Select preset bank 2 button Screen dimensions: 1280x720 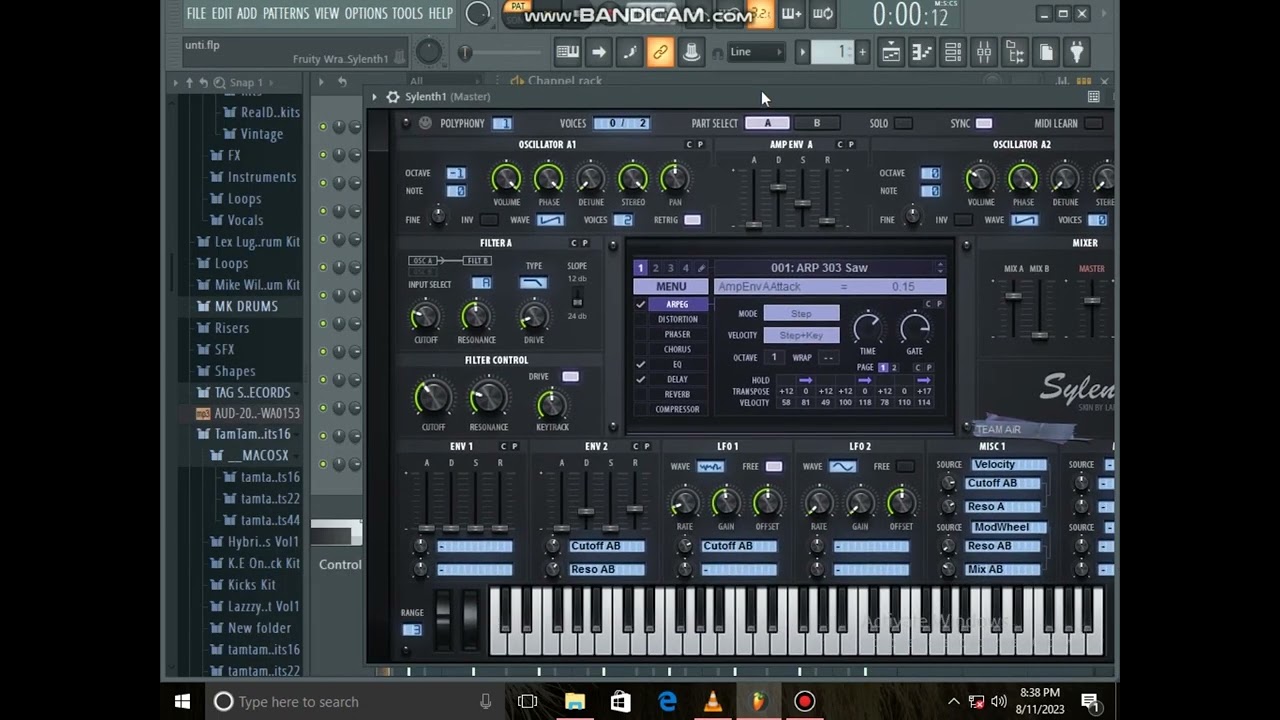coord(655,268)
